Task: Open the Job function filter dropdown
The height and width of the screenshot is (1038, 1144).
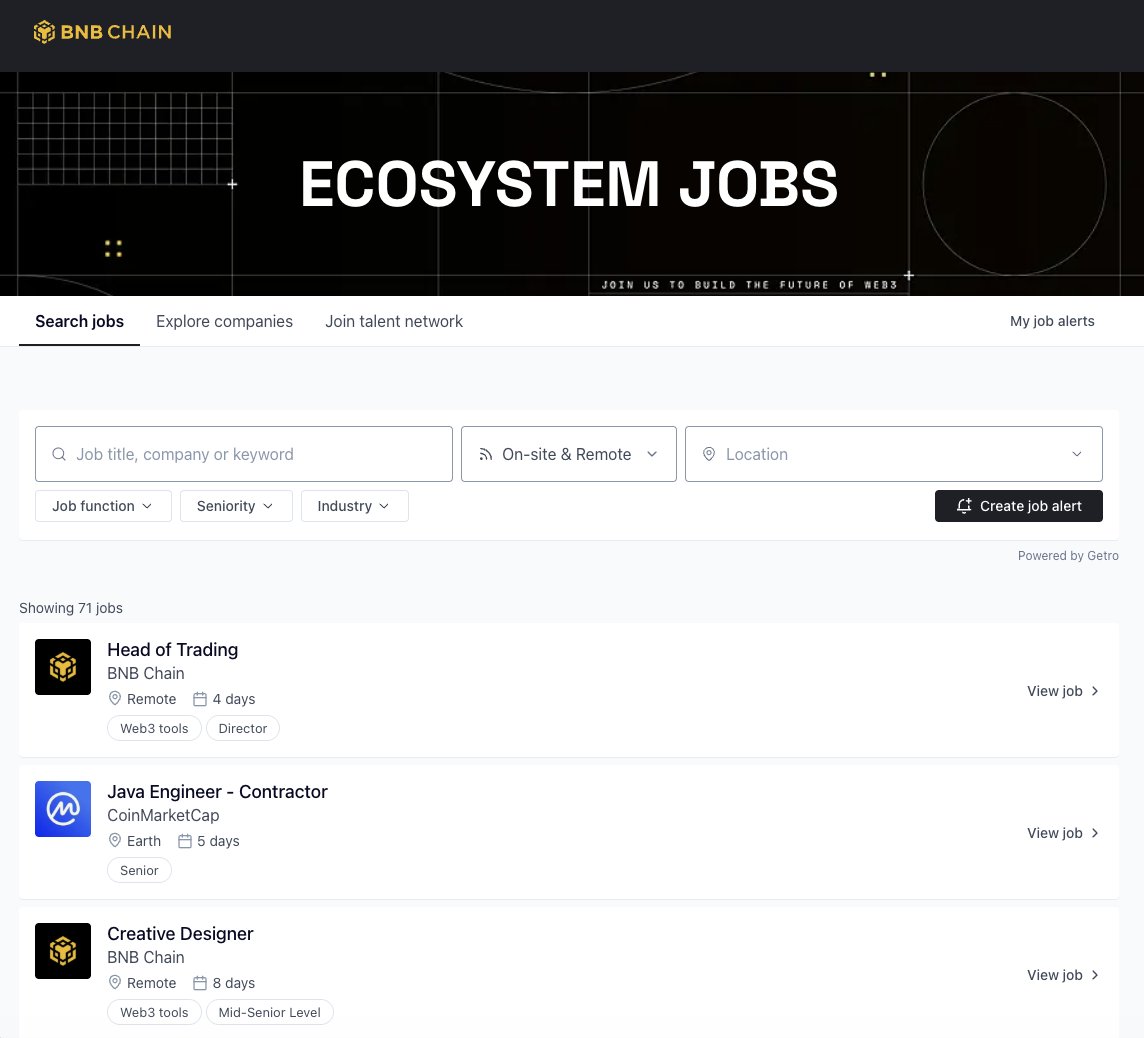Action: (x=103, y=506)
